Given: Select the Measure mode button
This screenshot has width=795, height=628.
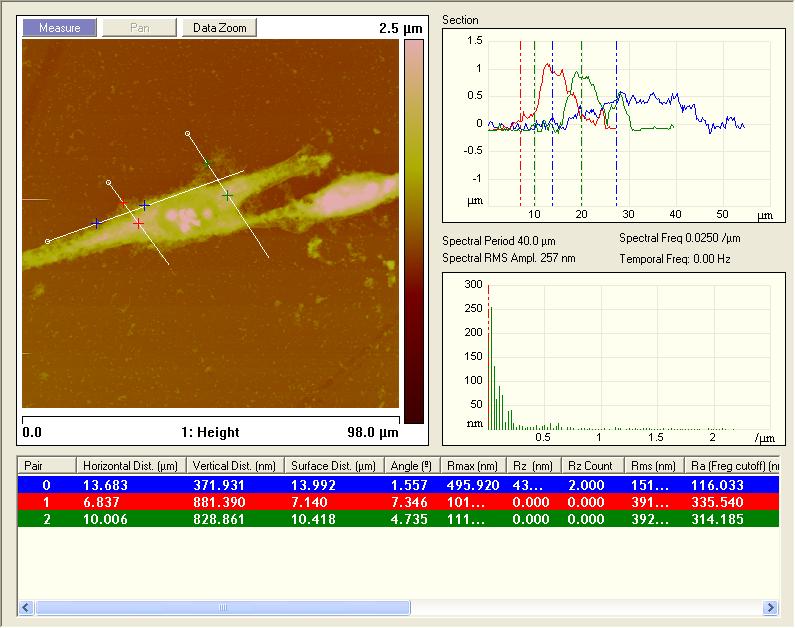Looking at the screenshot, I should point(60,28).
